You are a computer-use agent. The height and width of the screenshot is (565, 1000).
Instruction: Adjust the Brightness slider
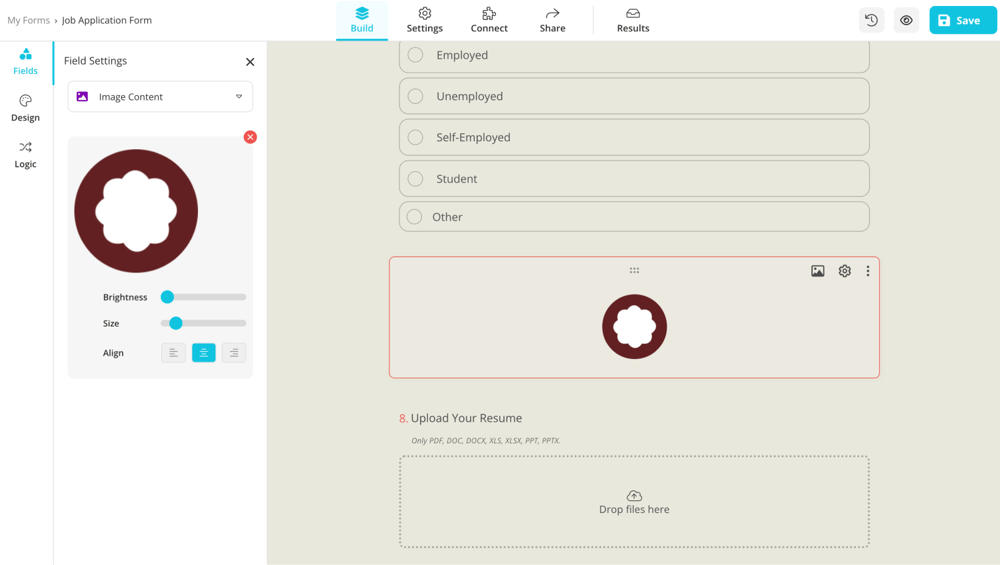[203, 297]
